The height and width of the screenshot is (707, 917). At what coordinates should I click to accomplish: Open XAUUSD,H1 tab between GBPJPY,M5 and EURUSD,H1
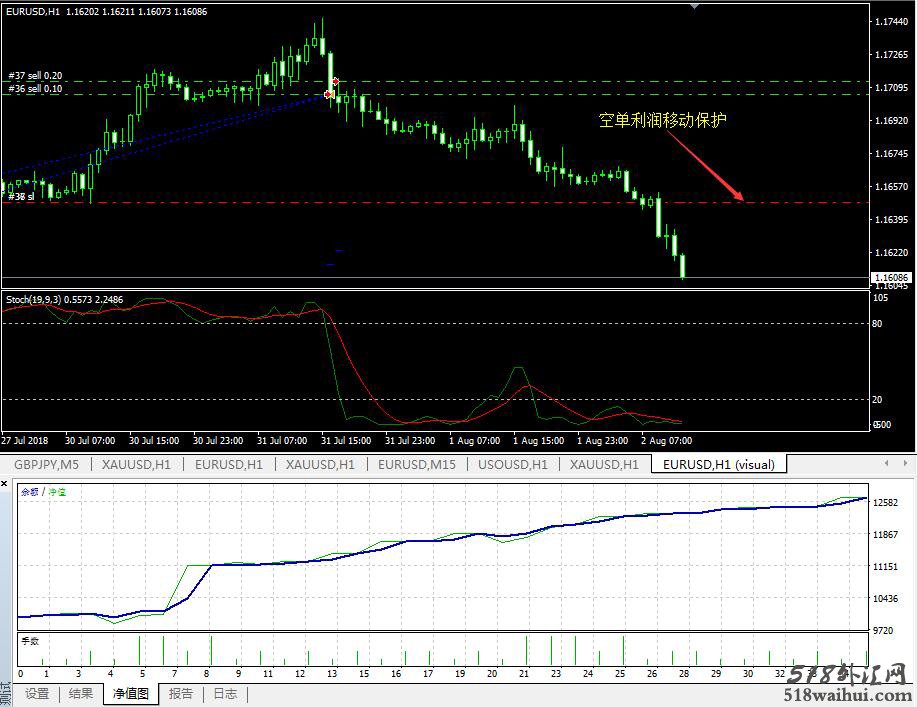(x=136, y=464)
